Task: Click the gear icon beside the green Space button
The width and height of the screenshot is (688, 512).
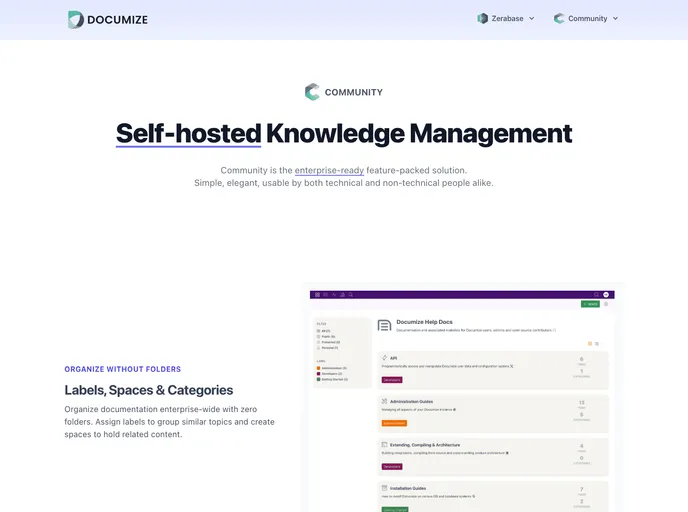Action: pos(606,304)
